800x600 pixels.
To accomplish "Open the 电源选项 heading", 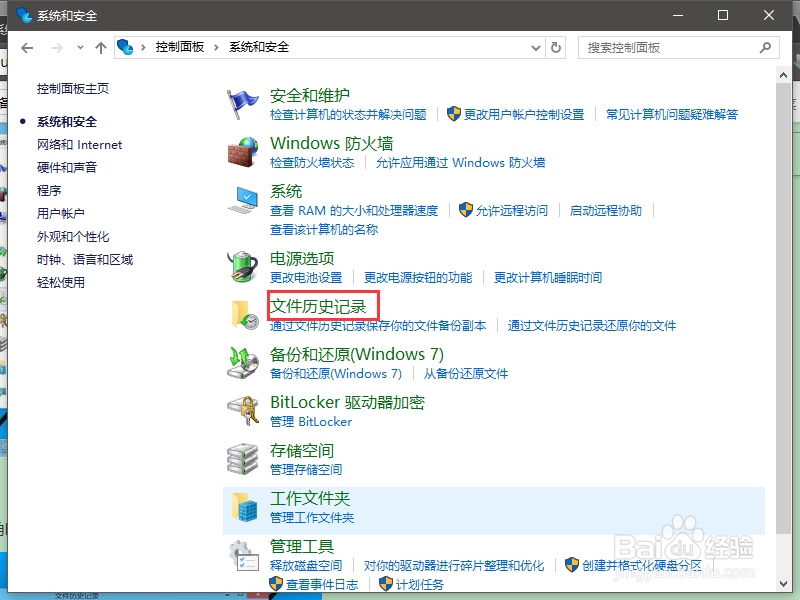I will [302, 259].
